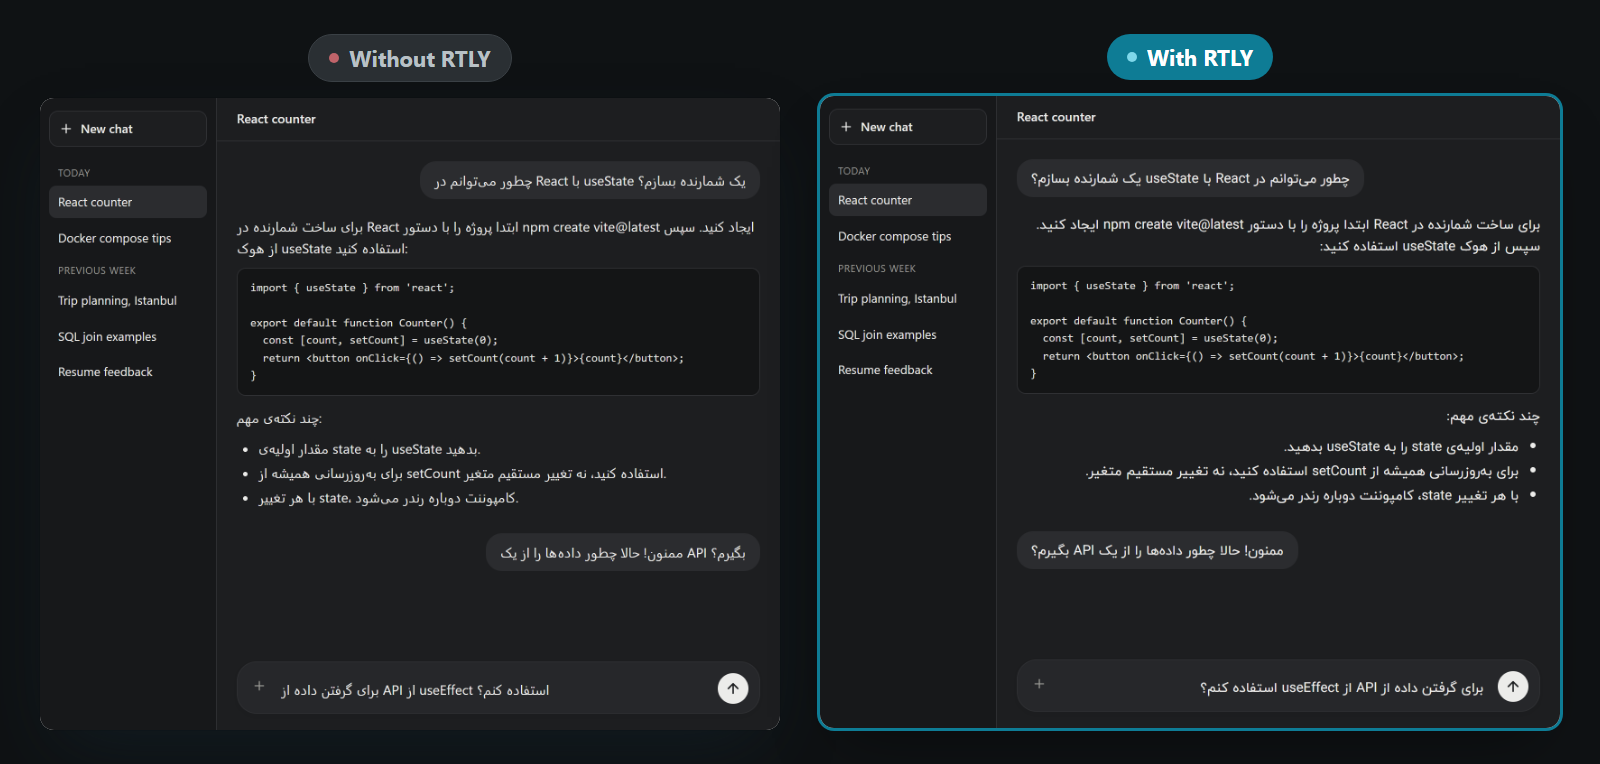Viewport: 1600px width, 764px height.
Task: Click the PREVIOUS WEEK label in Without RTLY sidebar
Action: tap(97, 271)
